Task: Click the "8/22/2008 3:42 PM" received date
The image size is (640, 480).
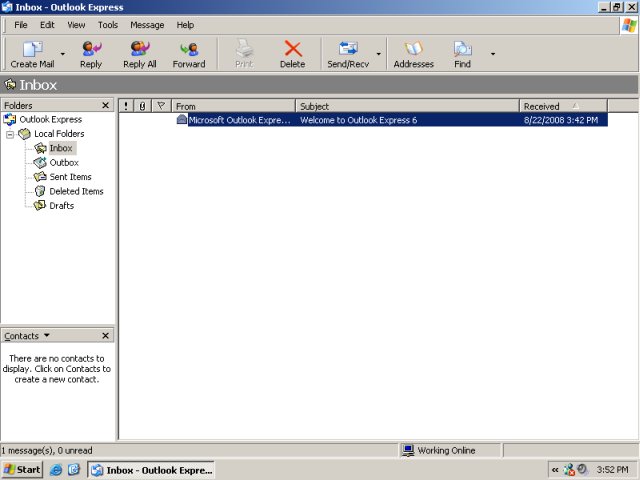Action: click(x=561, y=120)
